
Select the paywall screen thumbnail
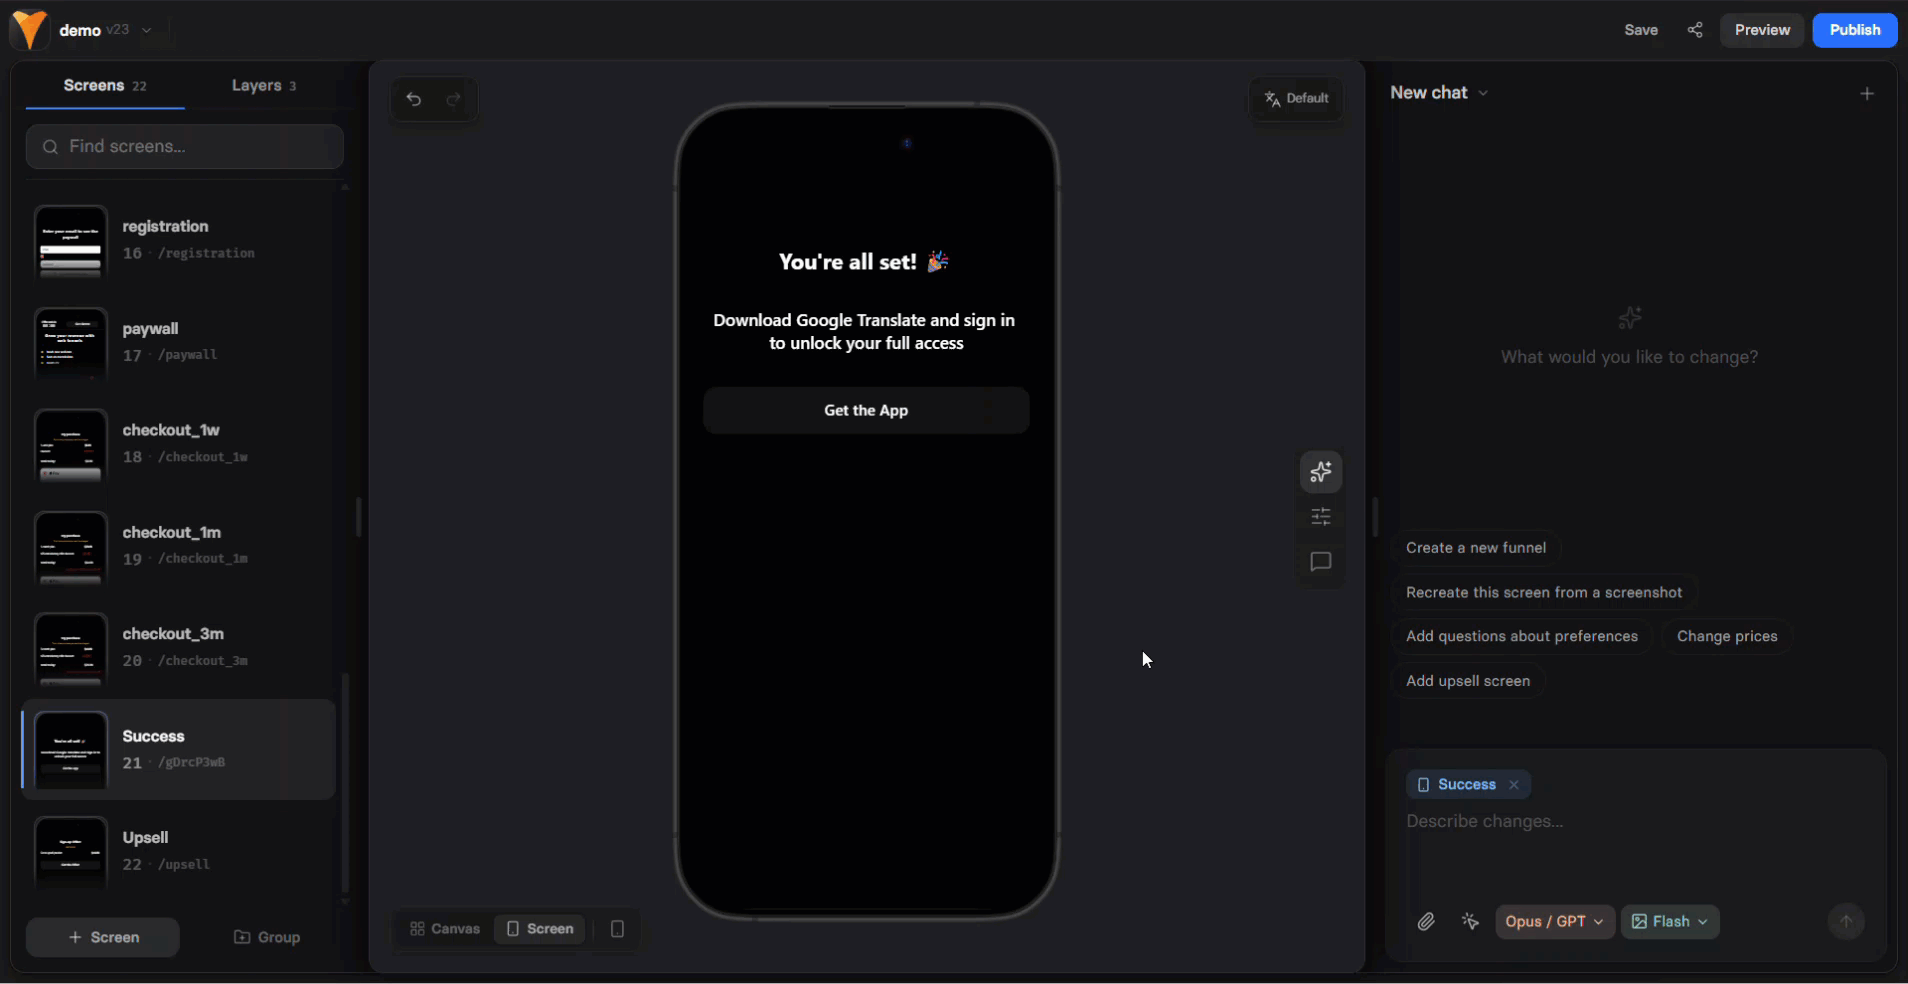[71, 343]
